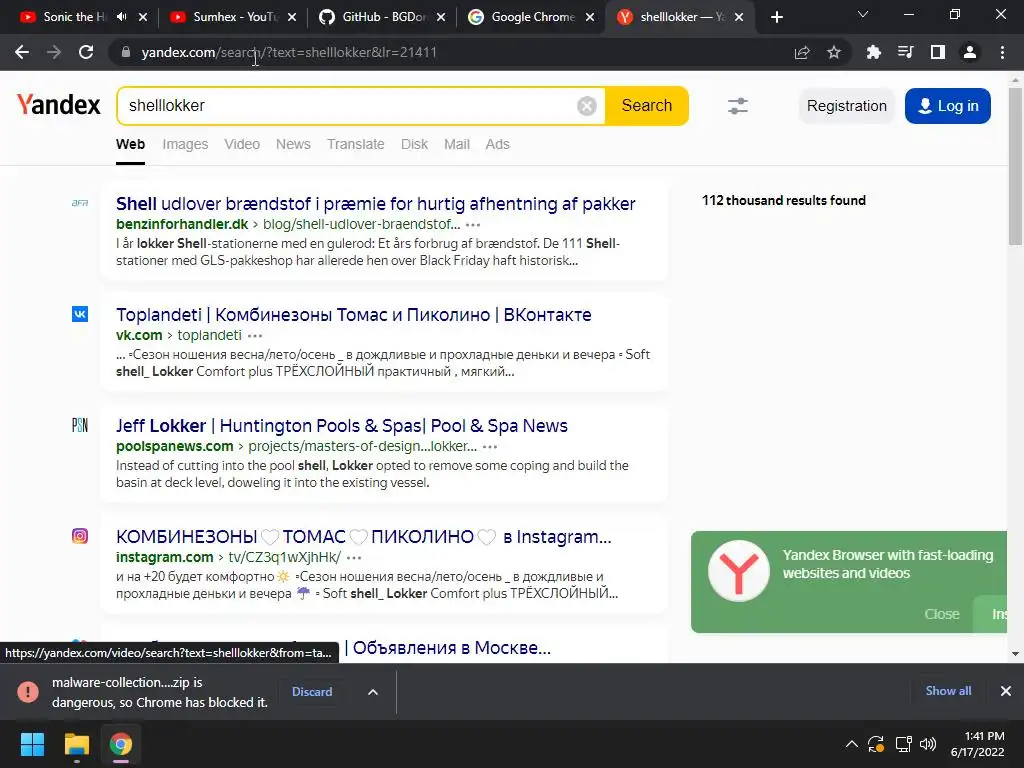Share this page via address bar icon

coord(802,52)
